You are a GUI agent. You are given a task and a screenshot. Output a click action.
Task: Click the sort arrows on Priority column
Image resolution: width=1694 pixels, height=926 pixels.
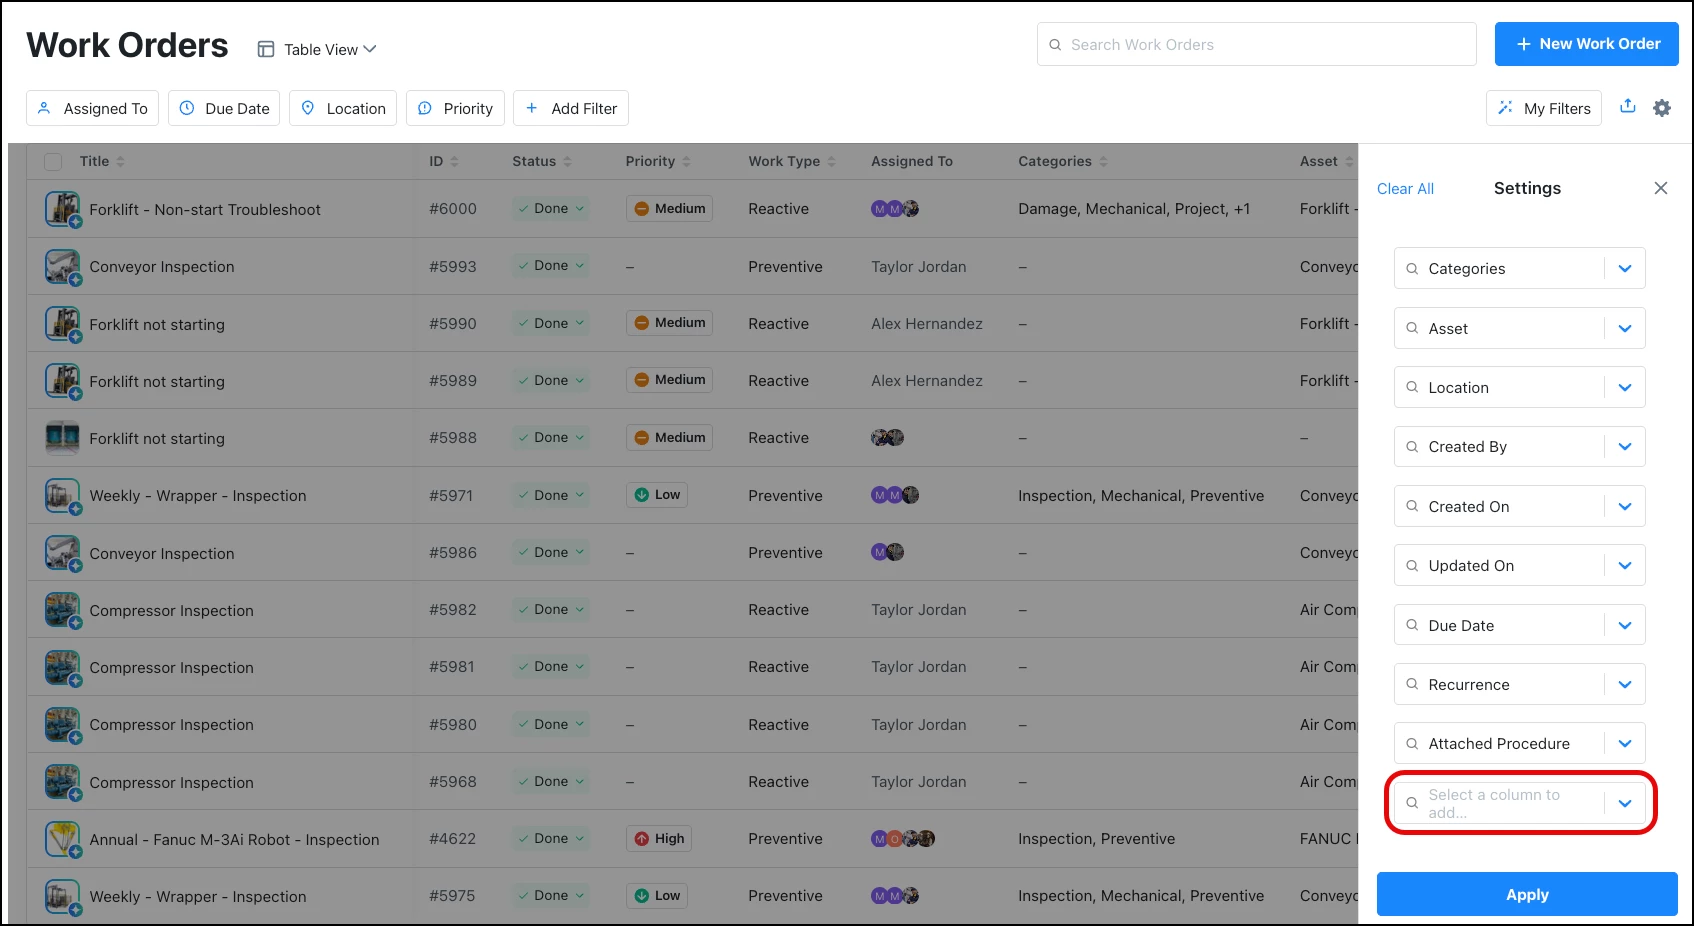686,161
